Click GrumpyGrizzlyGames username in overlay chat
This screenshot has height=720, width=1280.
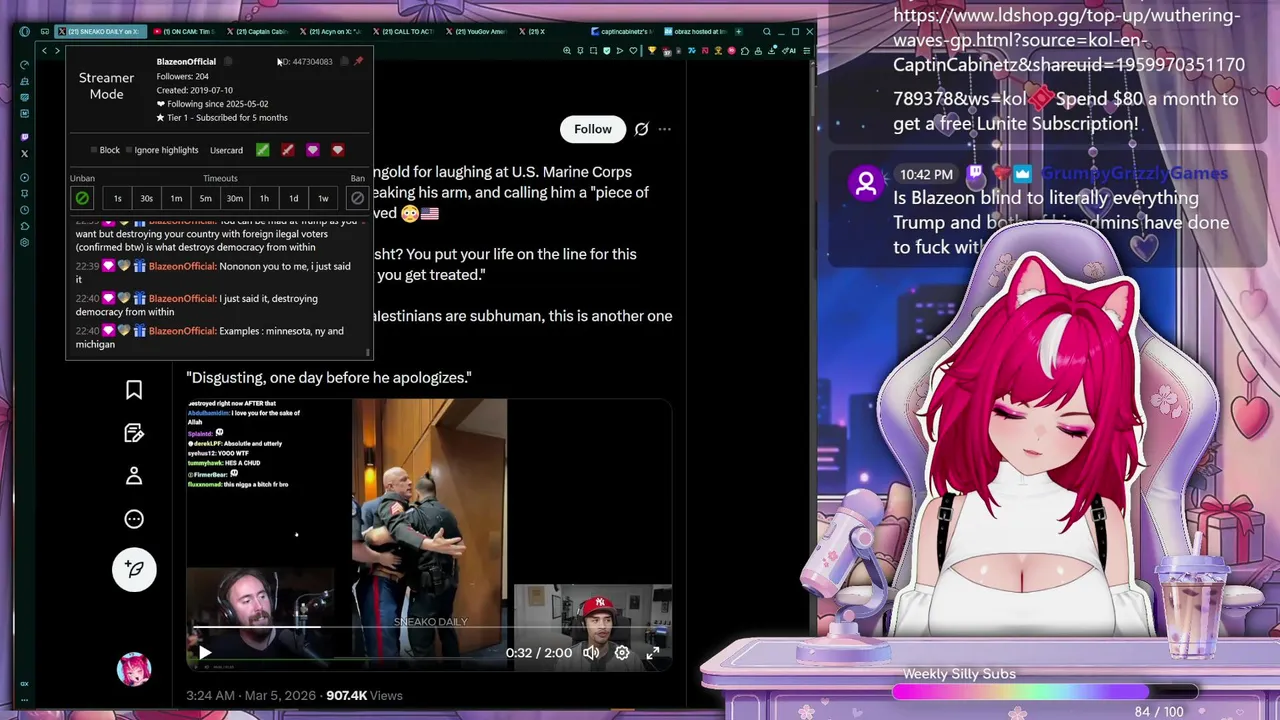point(1134,174)
